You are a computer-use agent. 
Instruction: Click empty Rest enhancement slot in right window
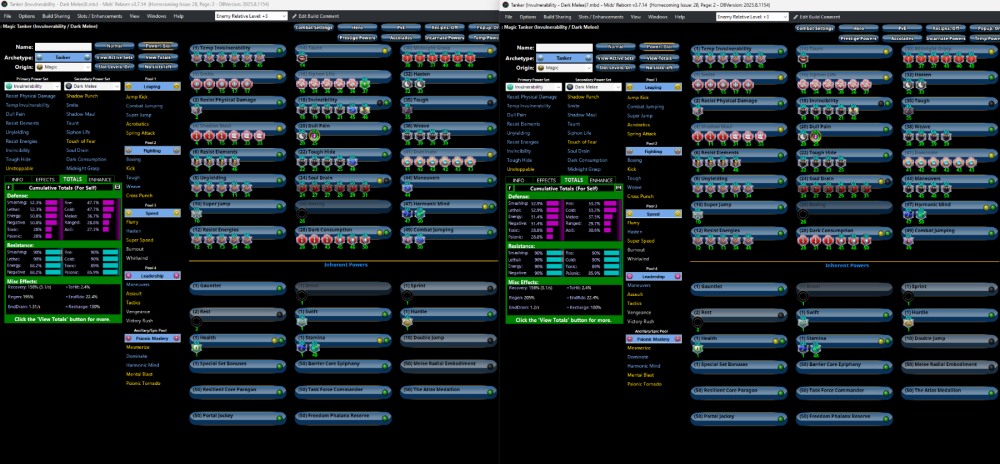click(x=697, y=322)
